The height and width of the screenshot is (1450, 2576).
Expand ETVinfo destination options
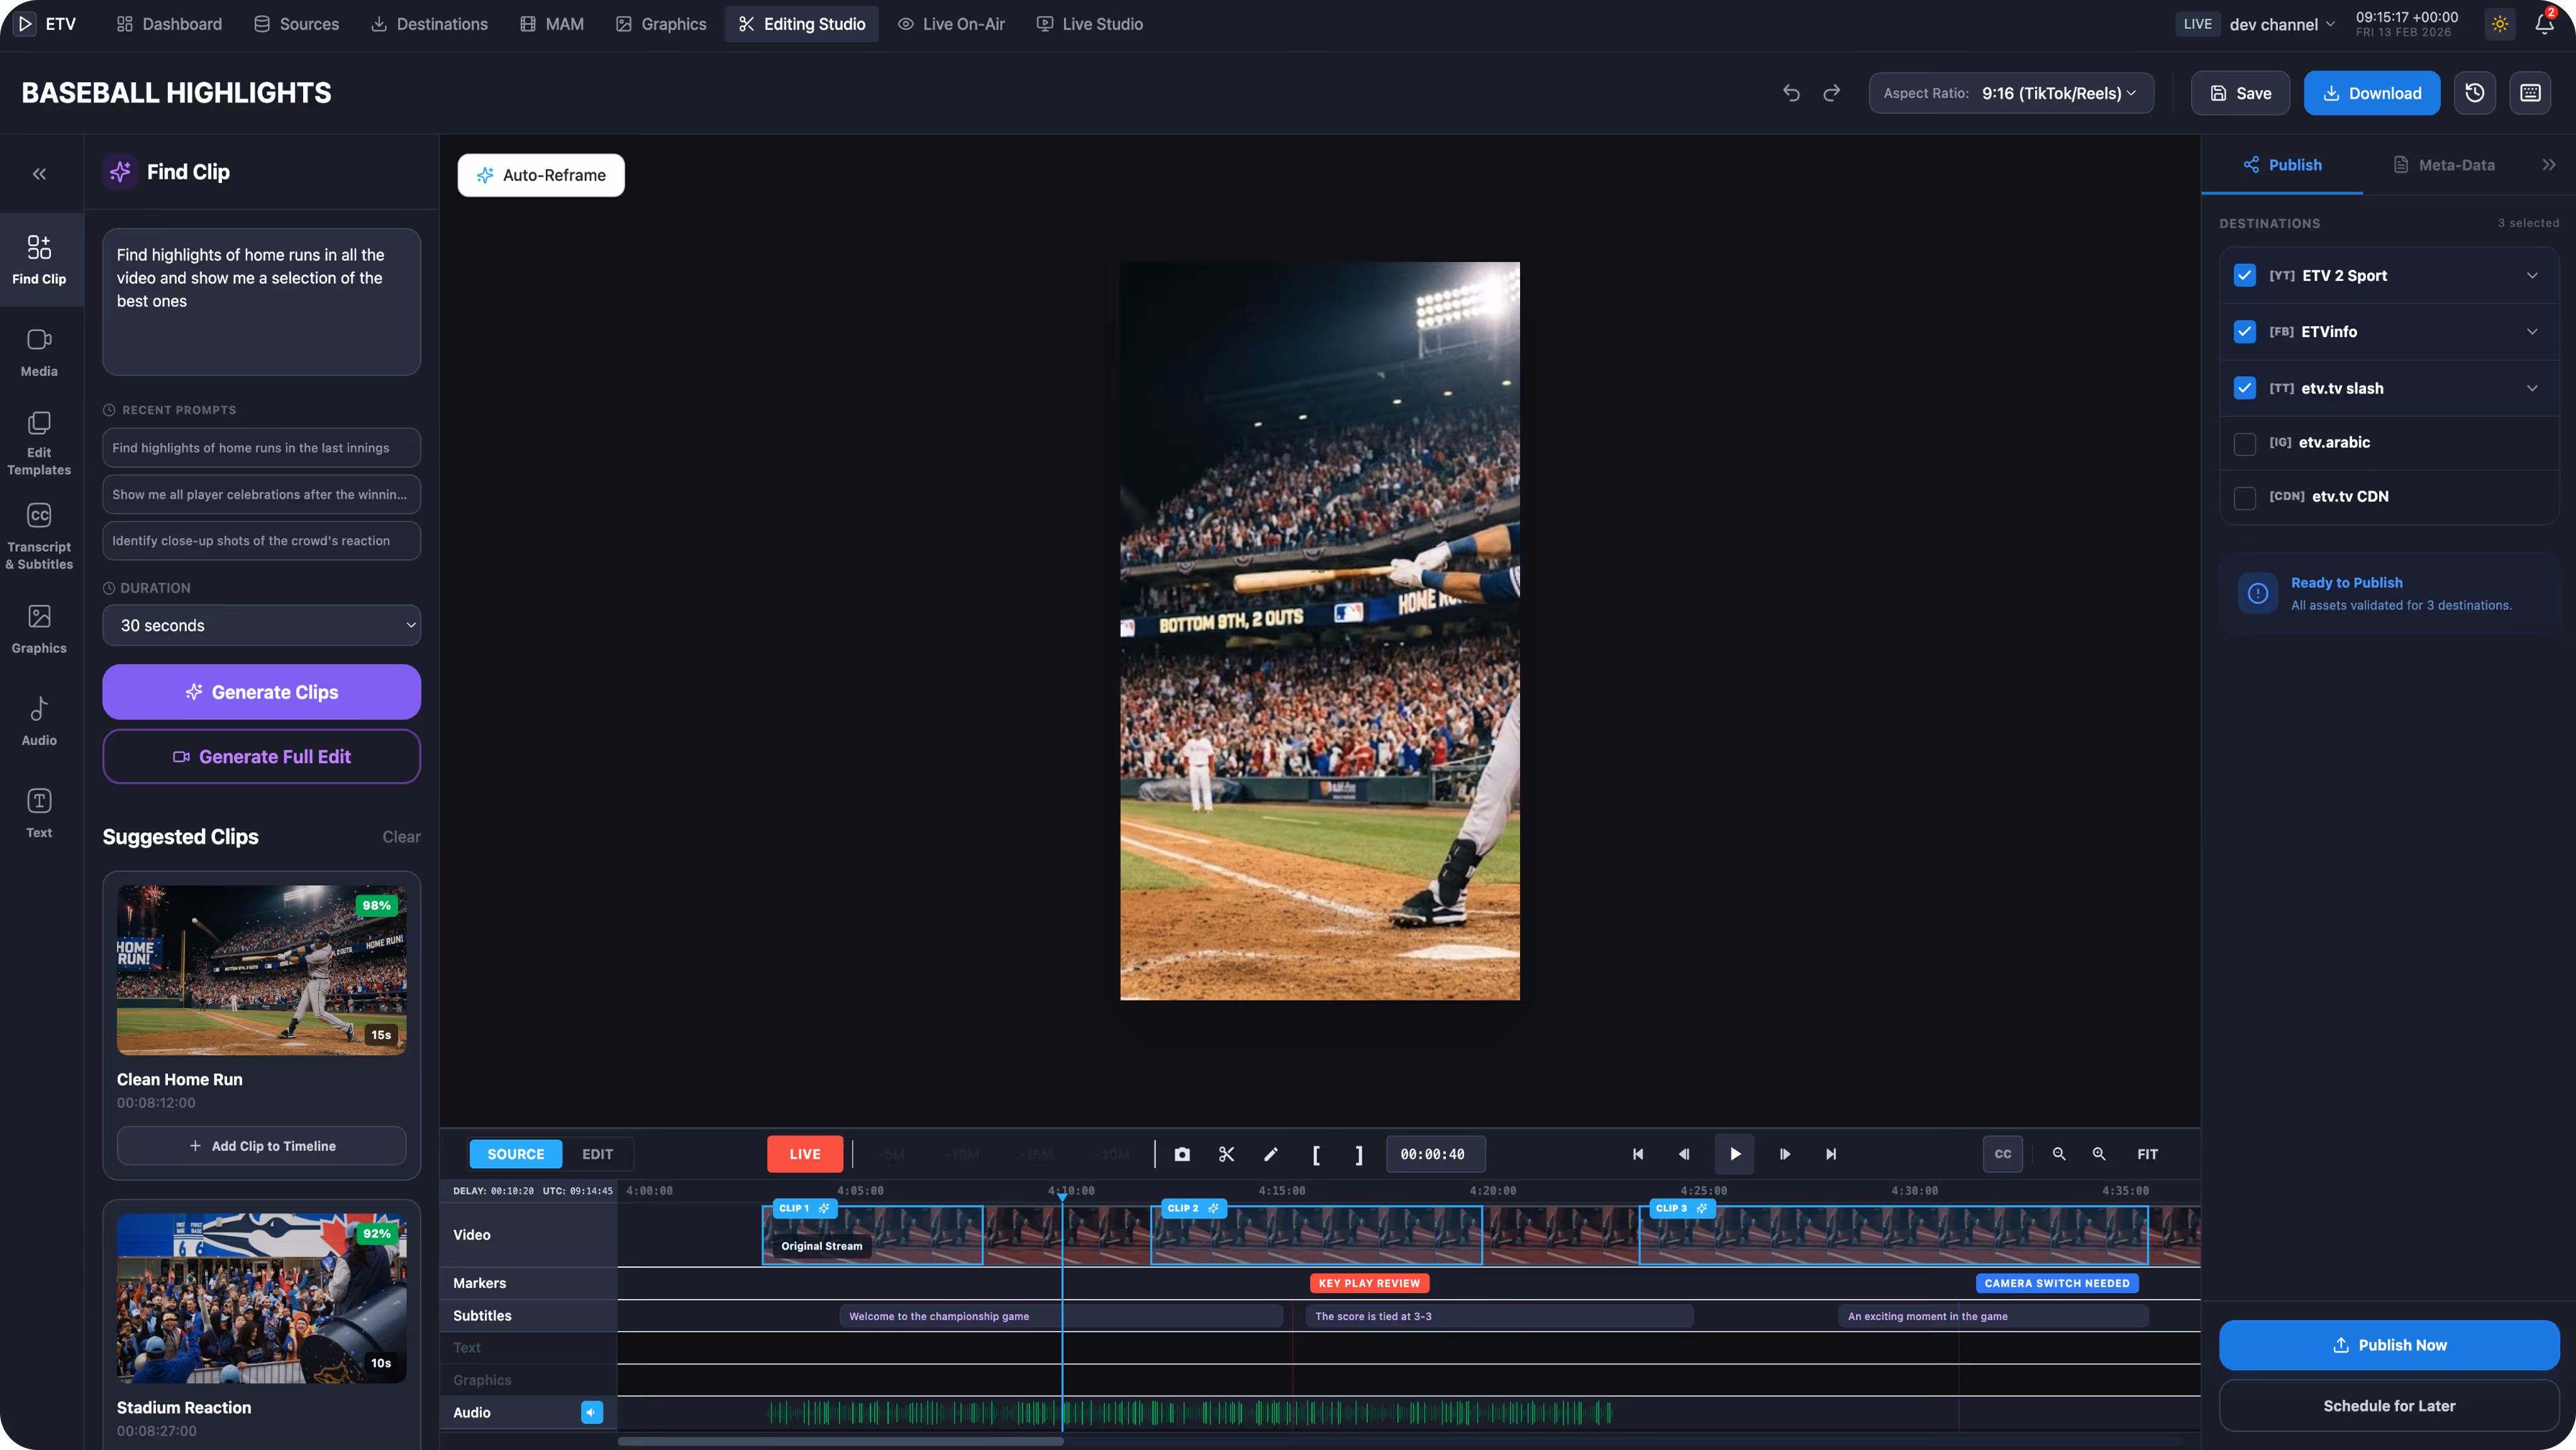[2532, 331]
